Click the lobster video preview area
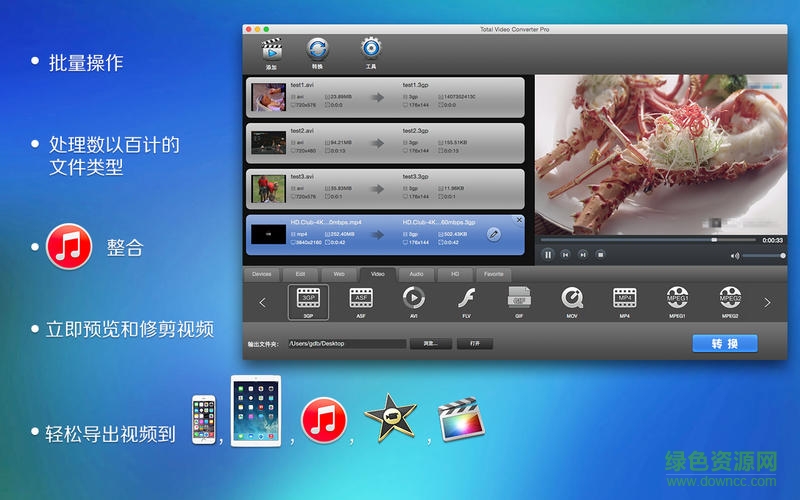The height and width of the screenshot is (500, 800). [x=661, y=155]
